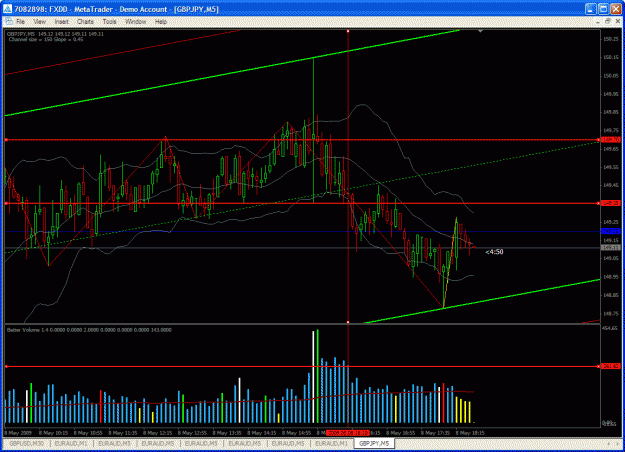This screenshot has height=452, width=625.
Task: Select the middle red horizontal line price label
Action: coord(611,203)
